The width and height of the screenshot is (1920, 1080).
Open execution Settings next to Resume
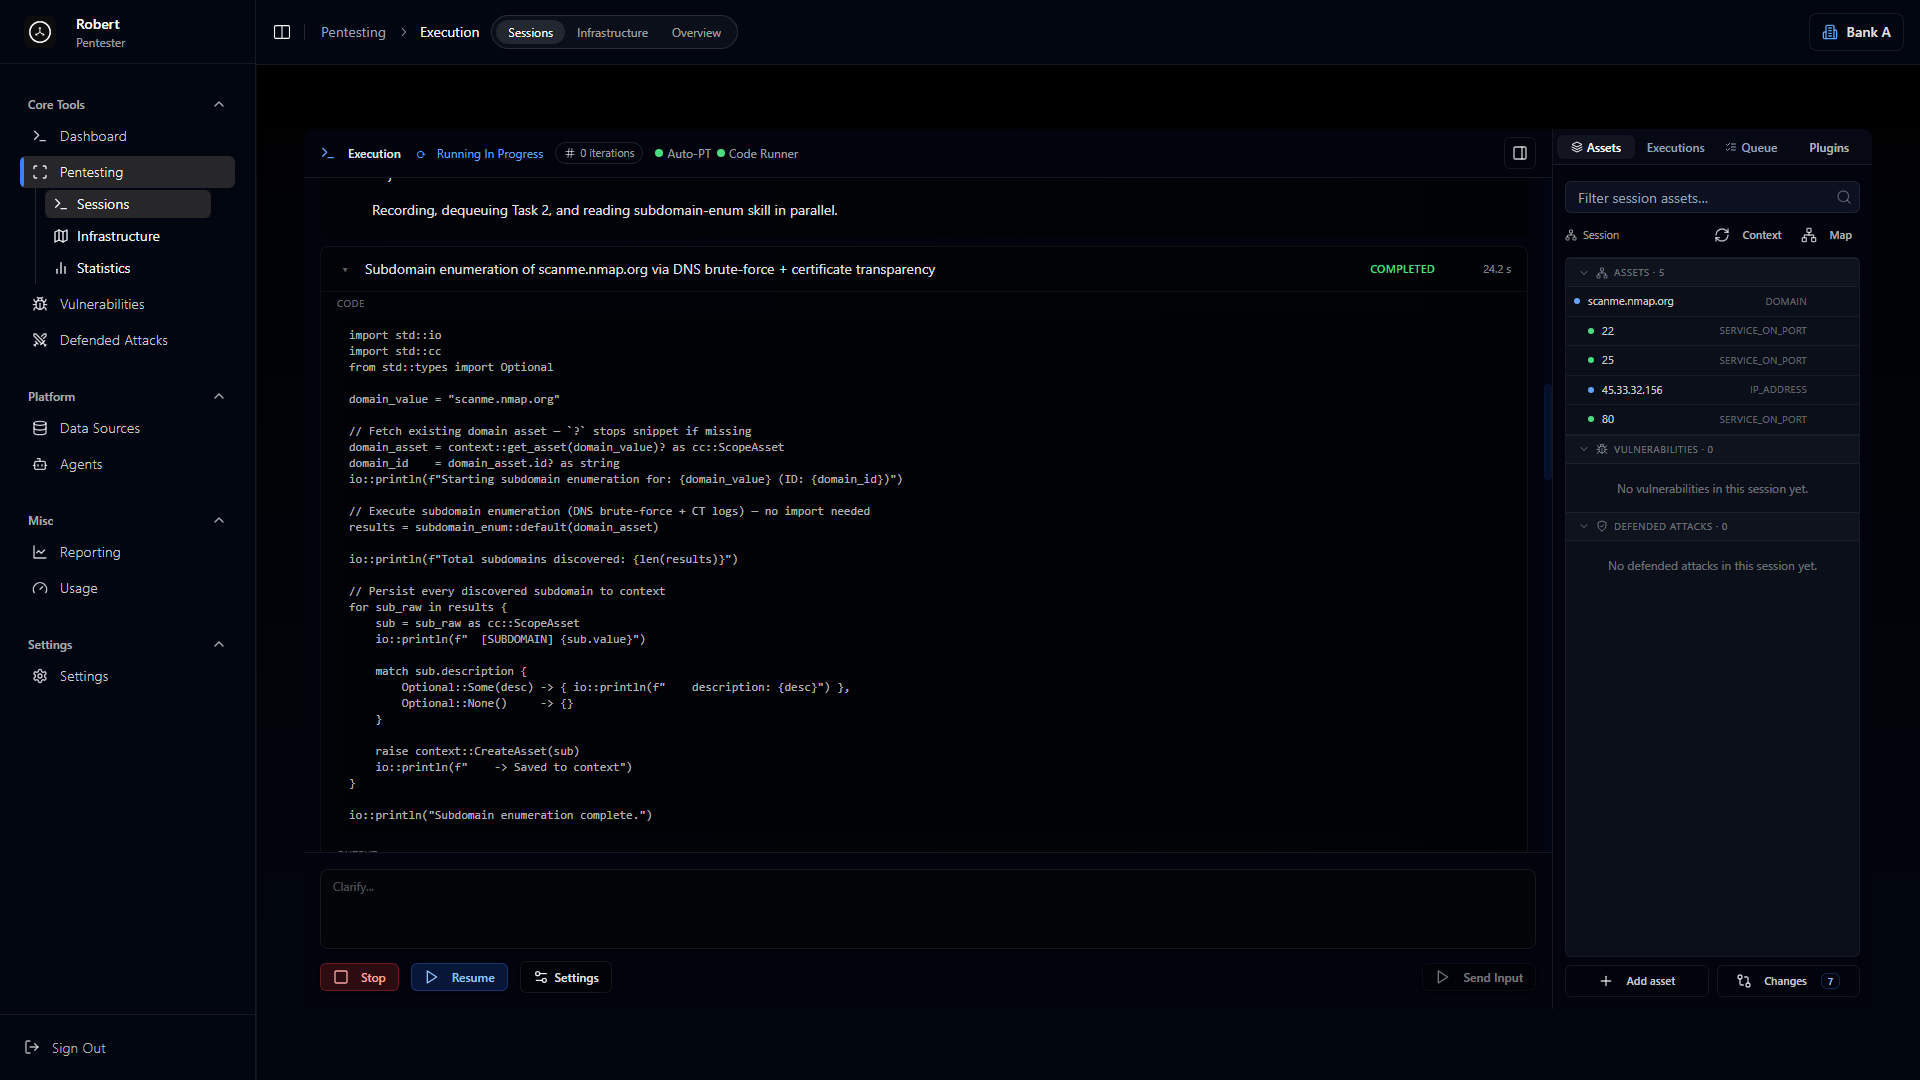[566, 977]
